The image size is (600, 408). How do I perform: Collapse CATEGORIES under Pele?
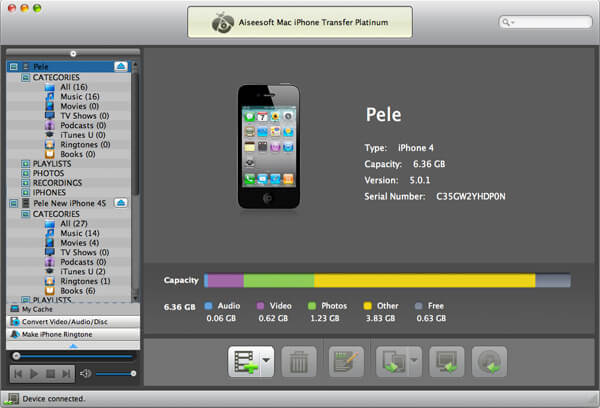tap(25, 78)
